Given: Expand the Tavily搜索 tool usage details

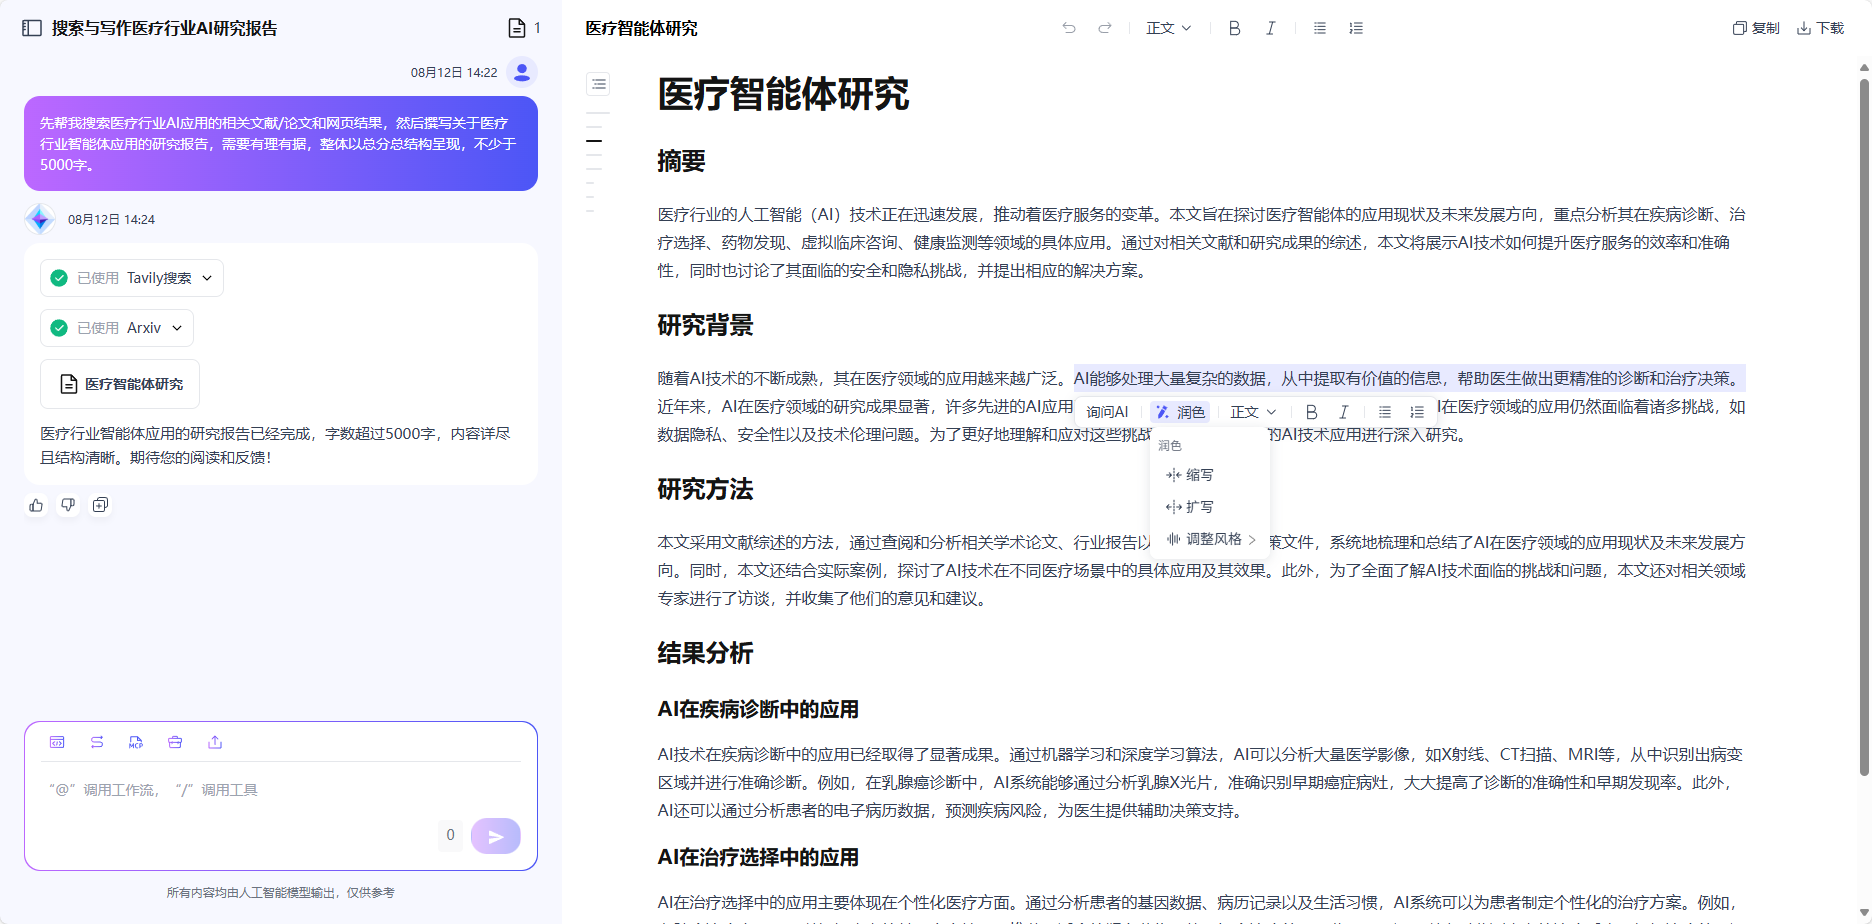Looking at the screenshot, I should [x=132, y=278].
